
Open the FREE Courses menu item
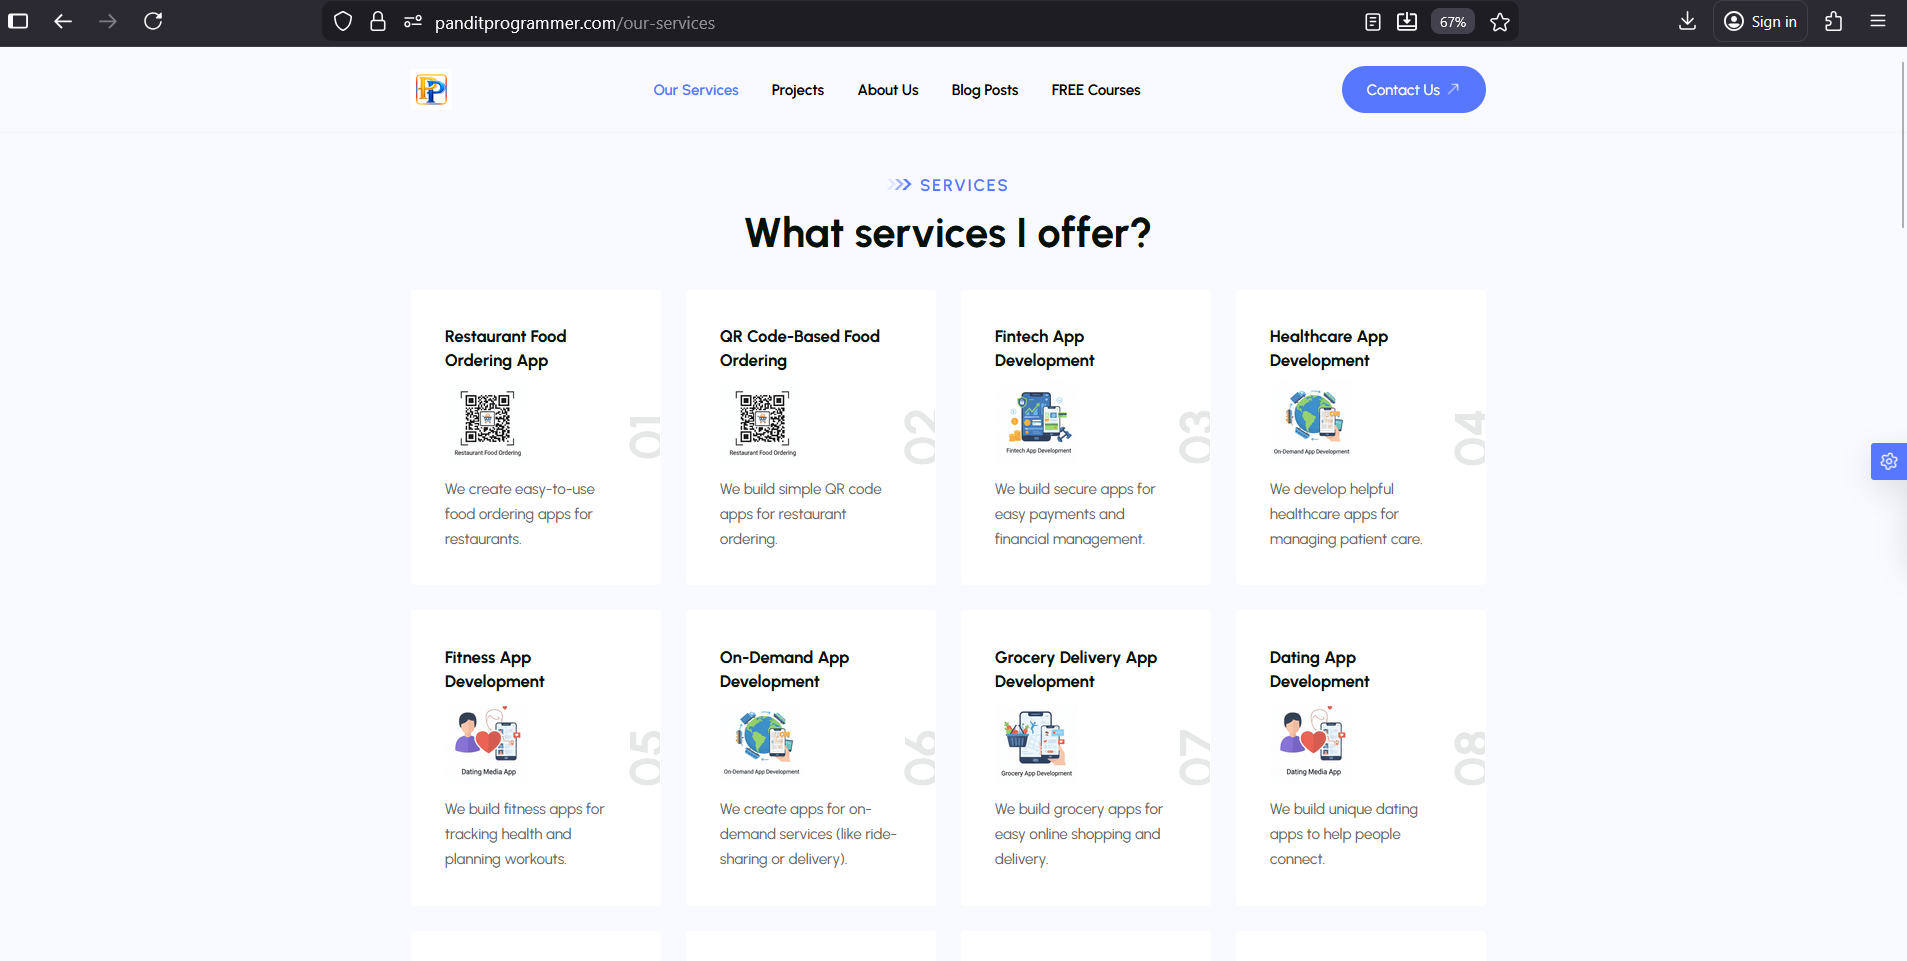[x=1095, y=90]
